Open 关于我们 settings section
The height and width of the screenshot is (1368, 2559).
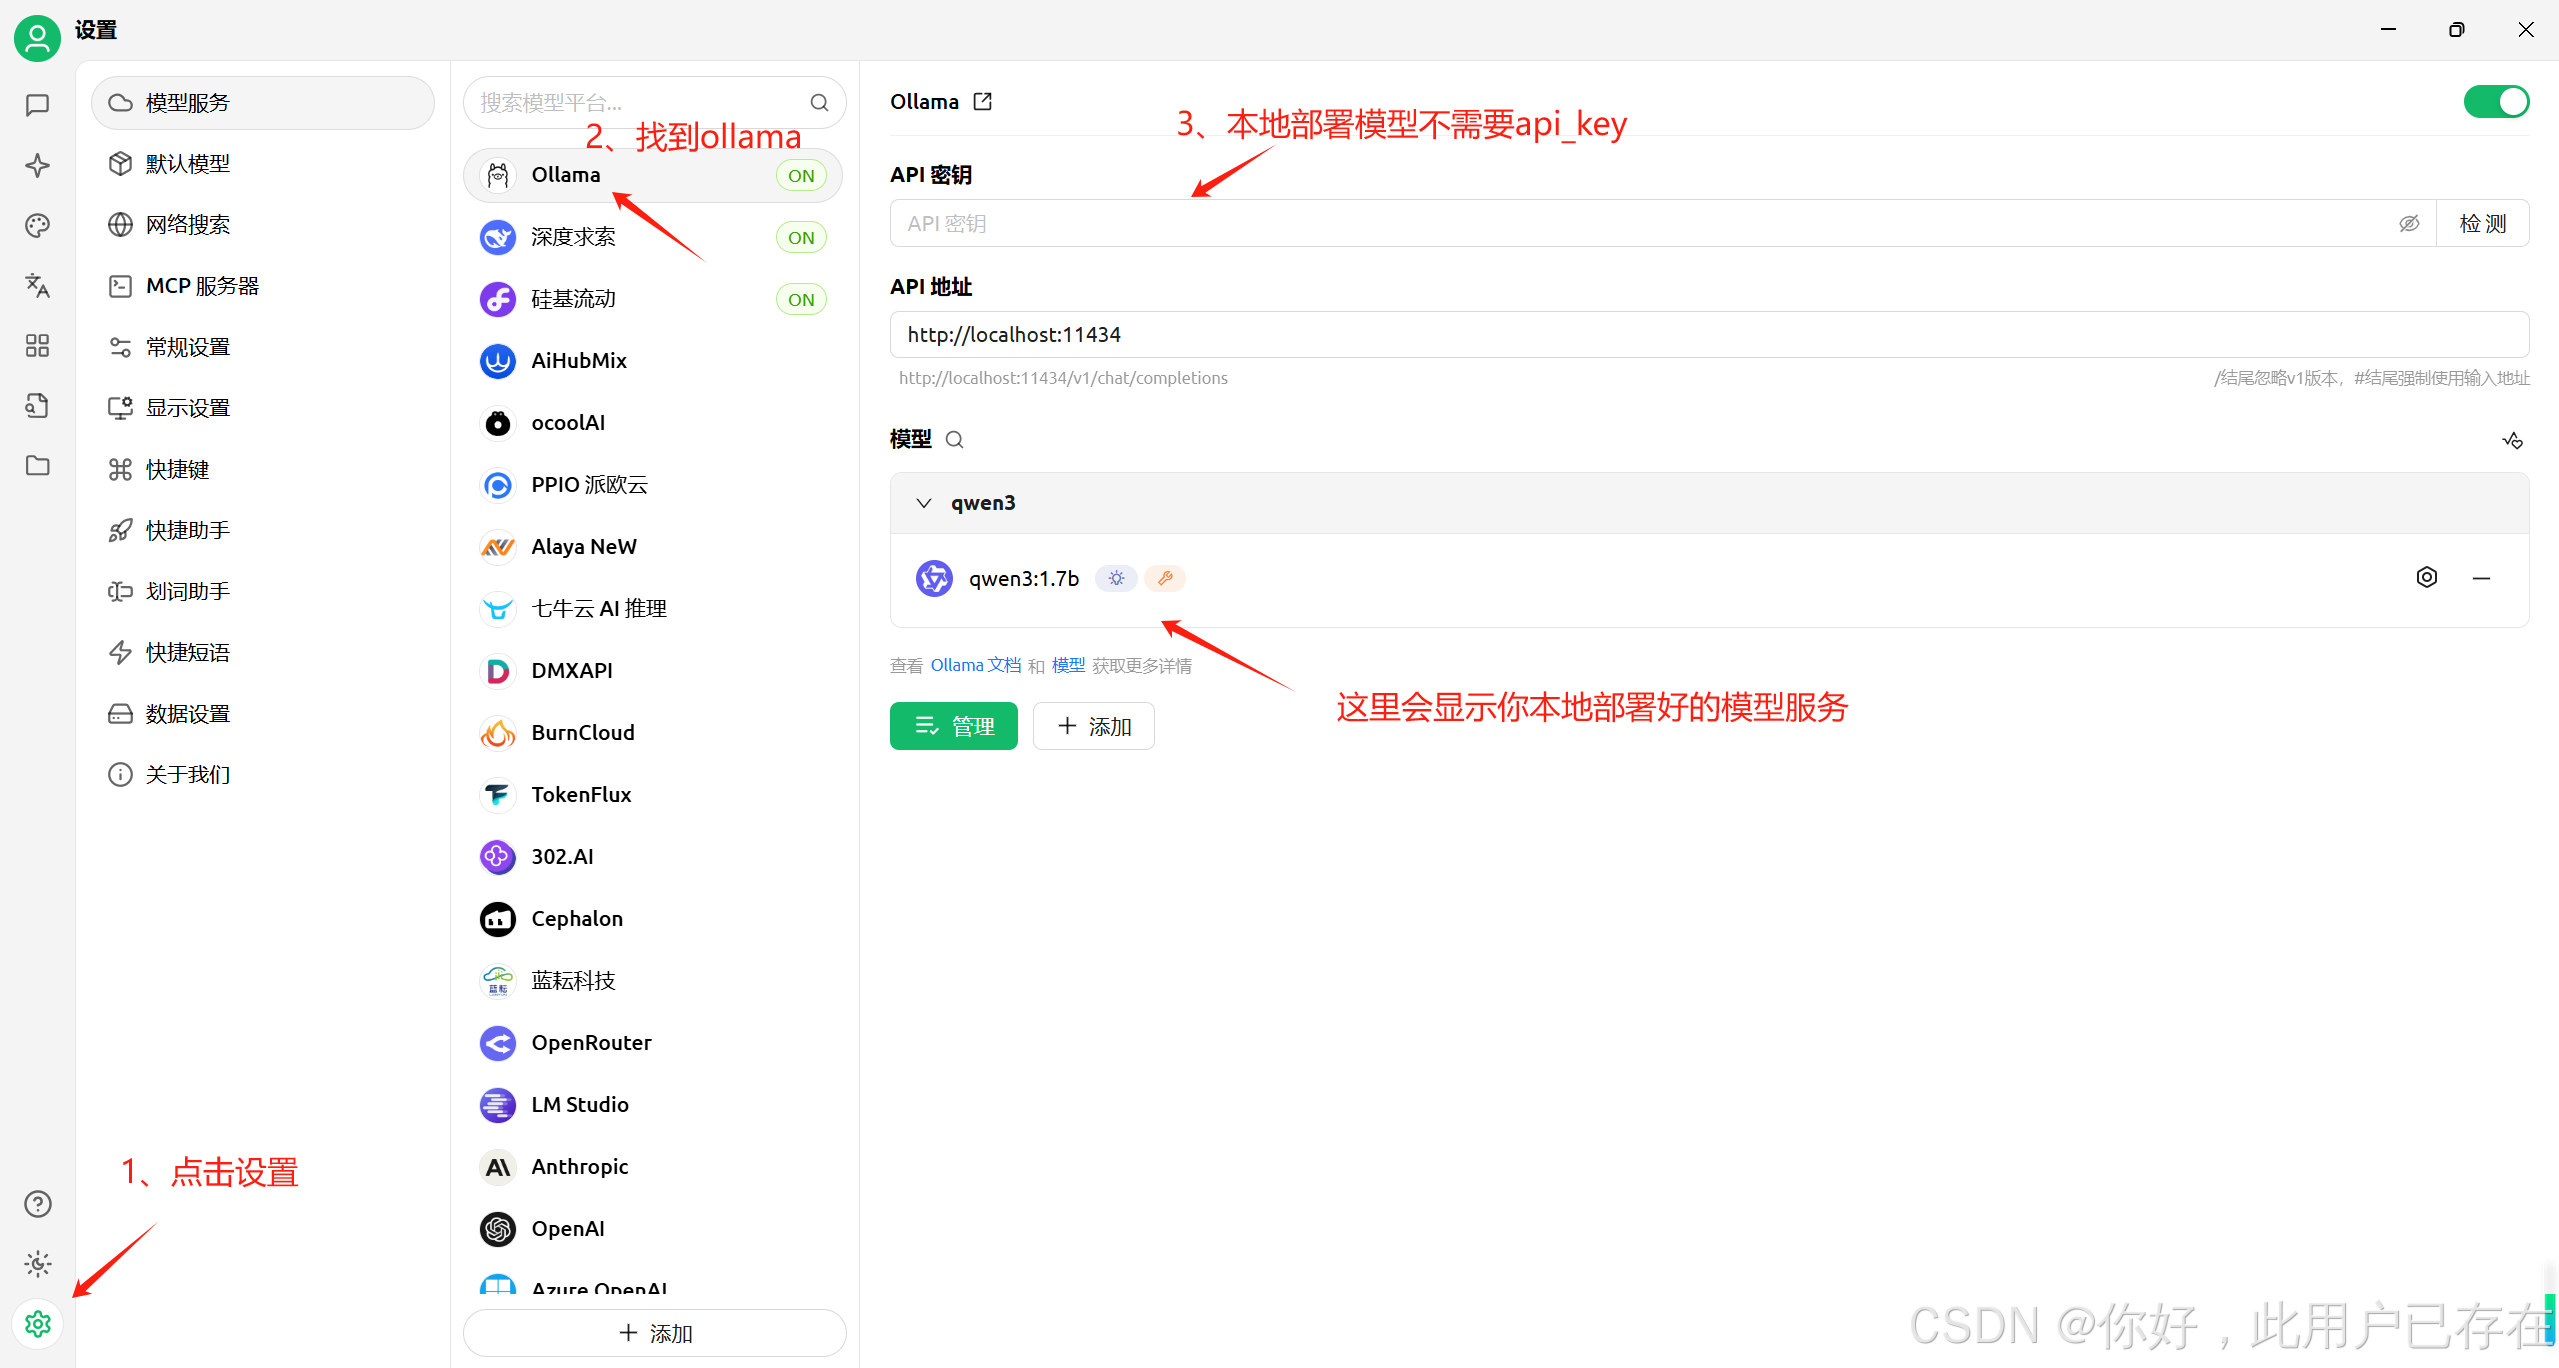[x=263, y=775]
